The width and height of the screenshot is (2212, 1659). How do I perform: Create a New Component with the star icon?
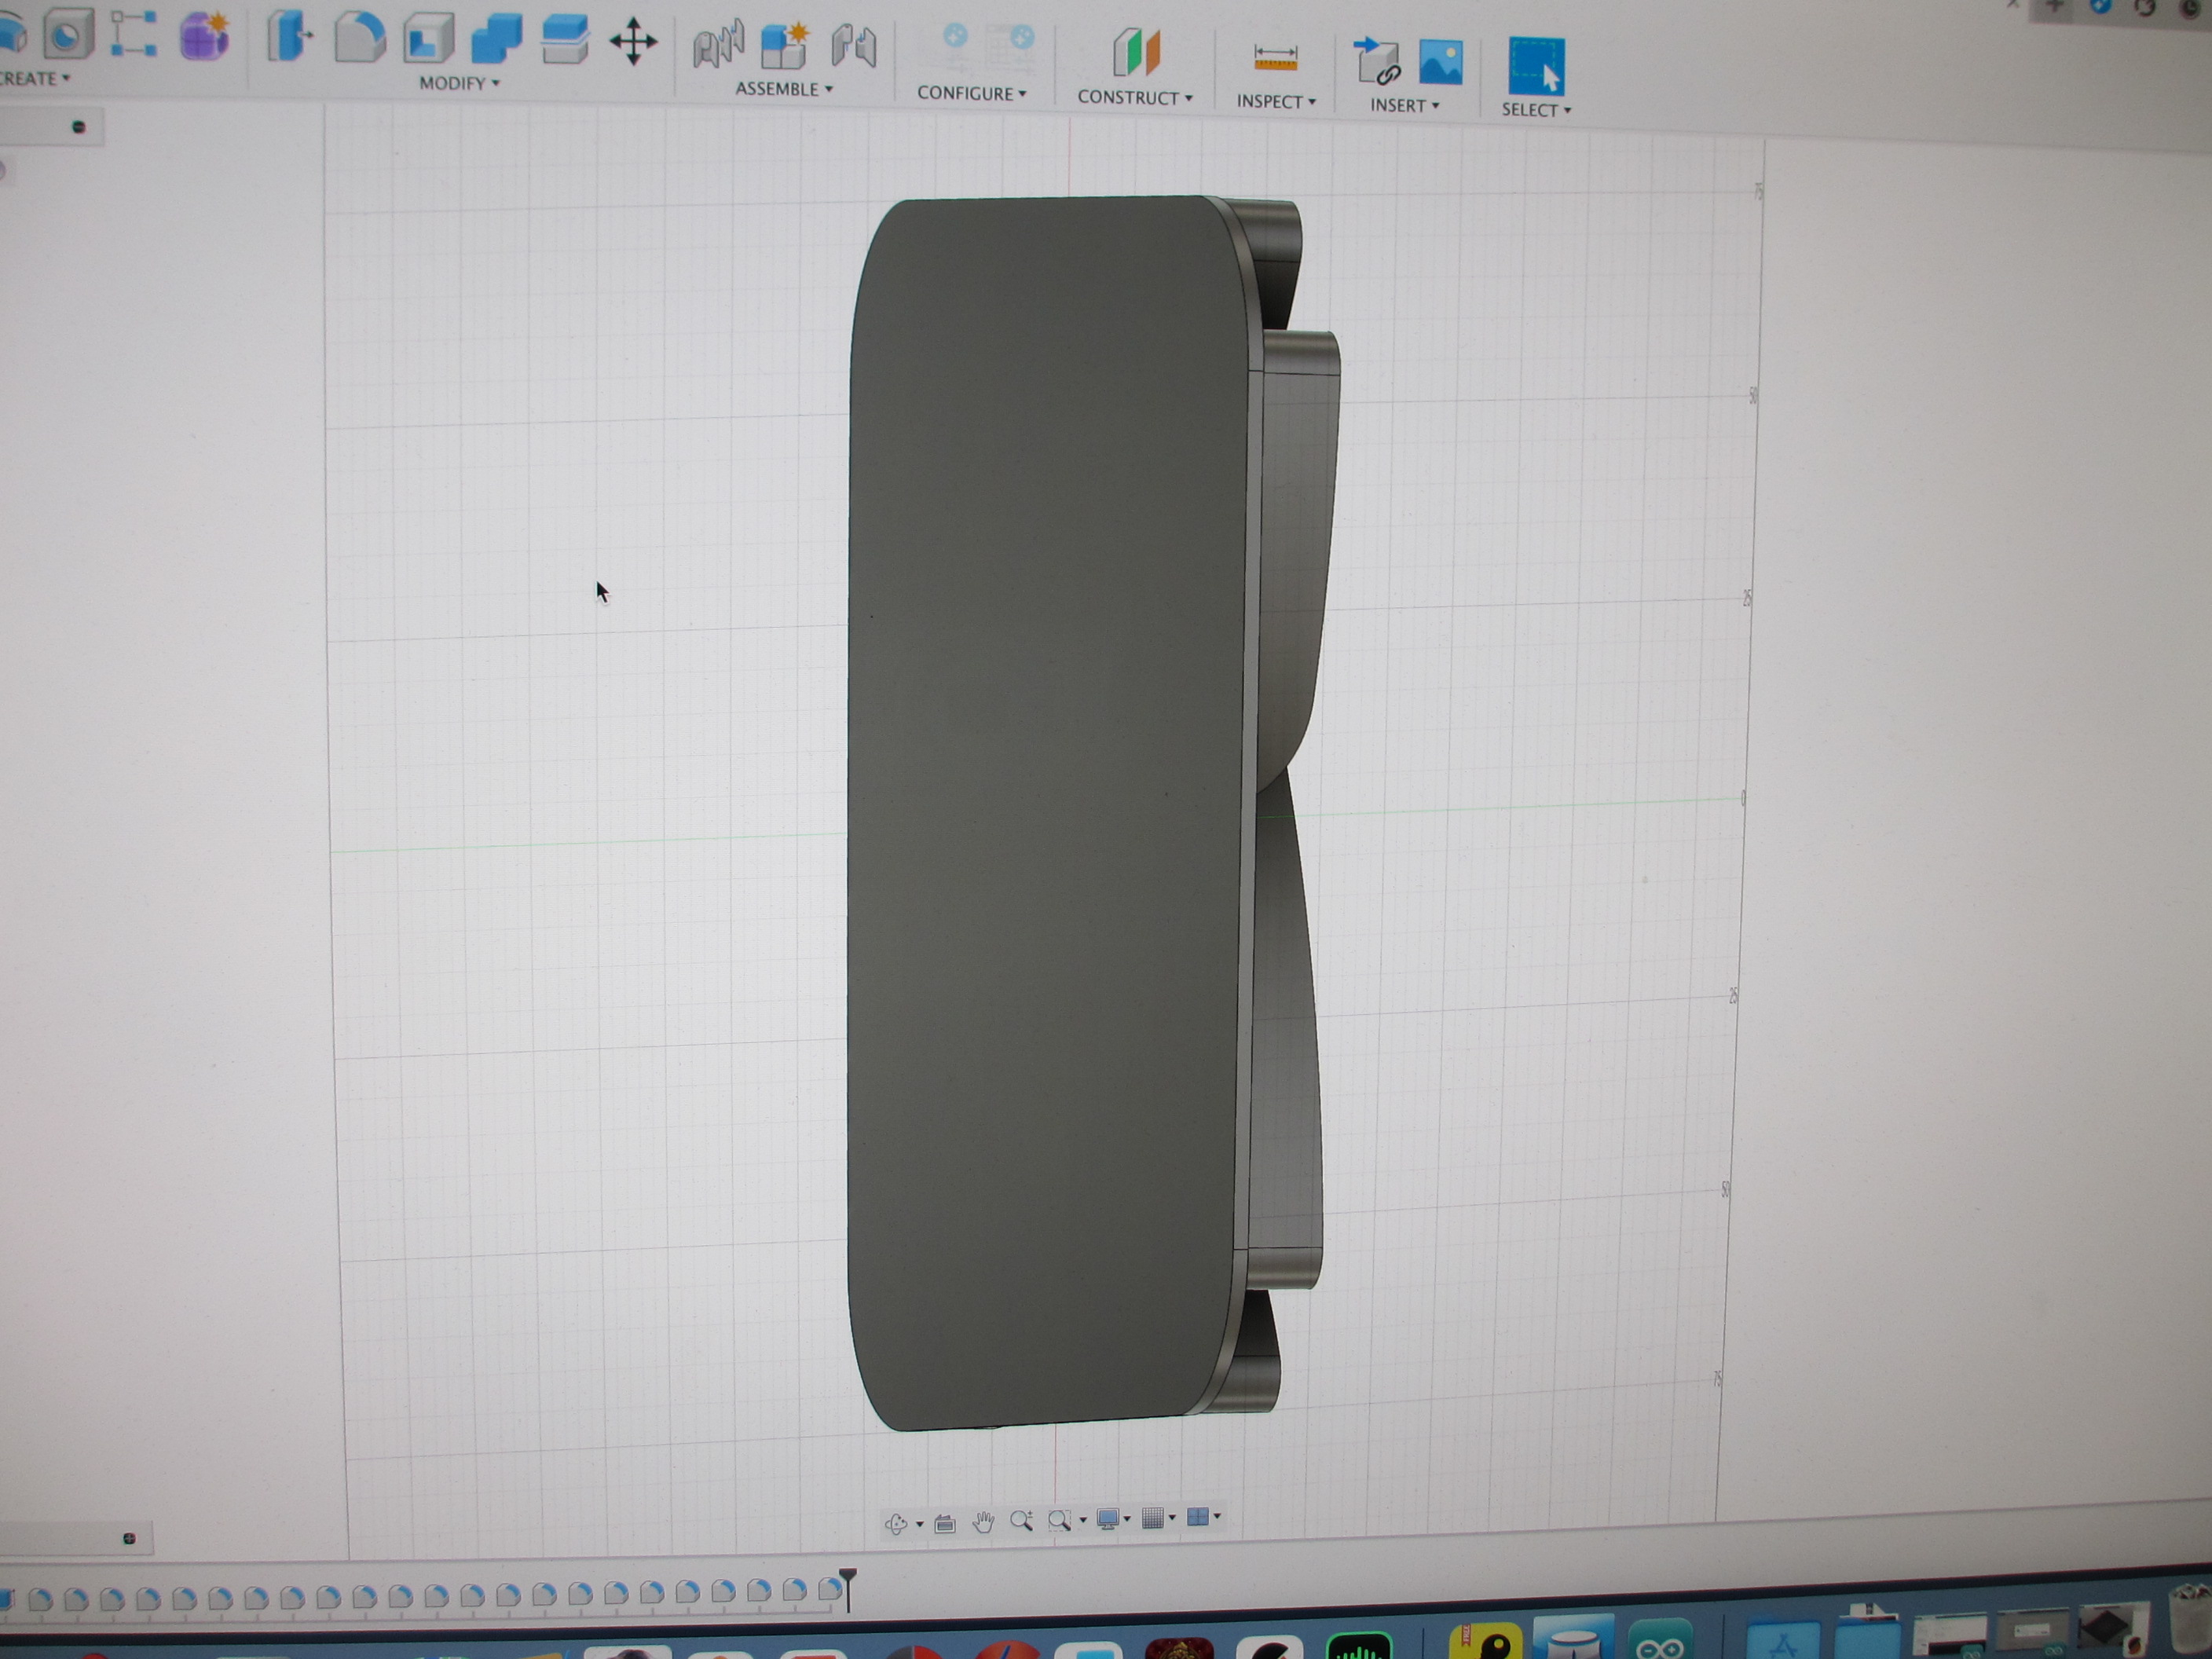point(785,46)
